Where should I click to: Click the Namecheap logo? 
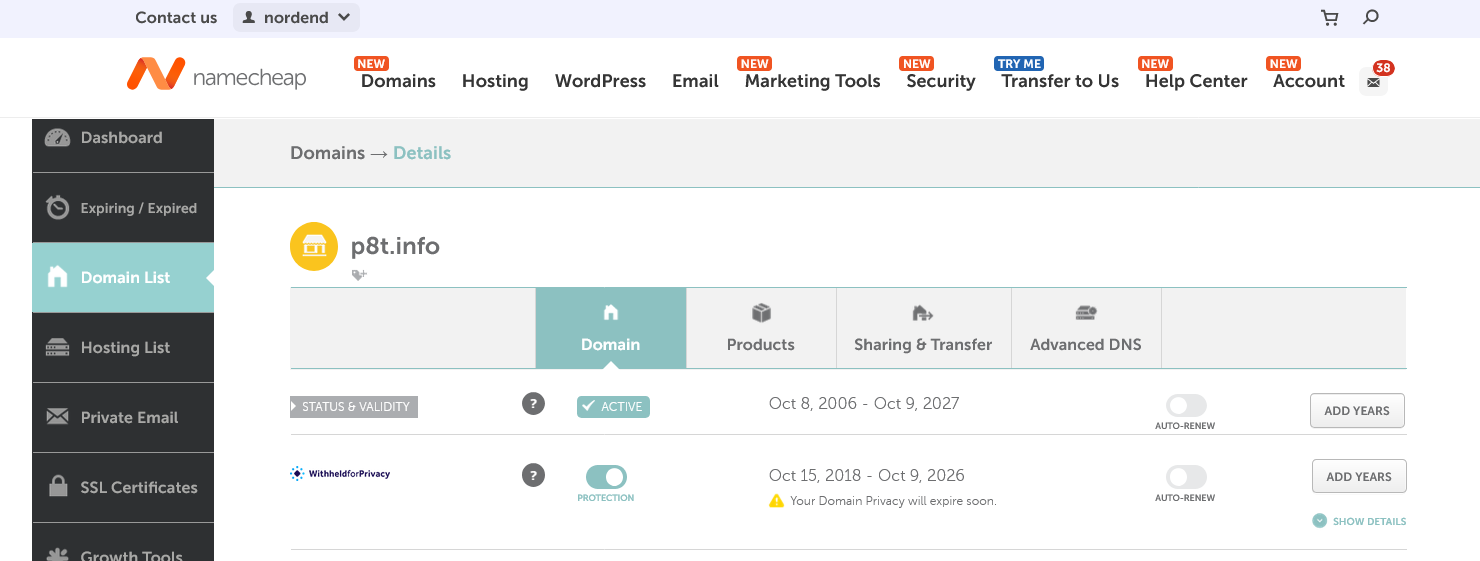point(216,76)
